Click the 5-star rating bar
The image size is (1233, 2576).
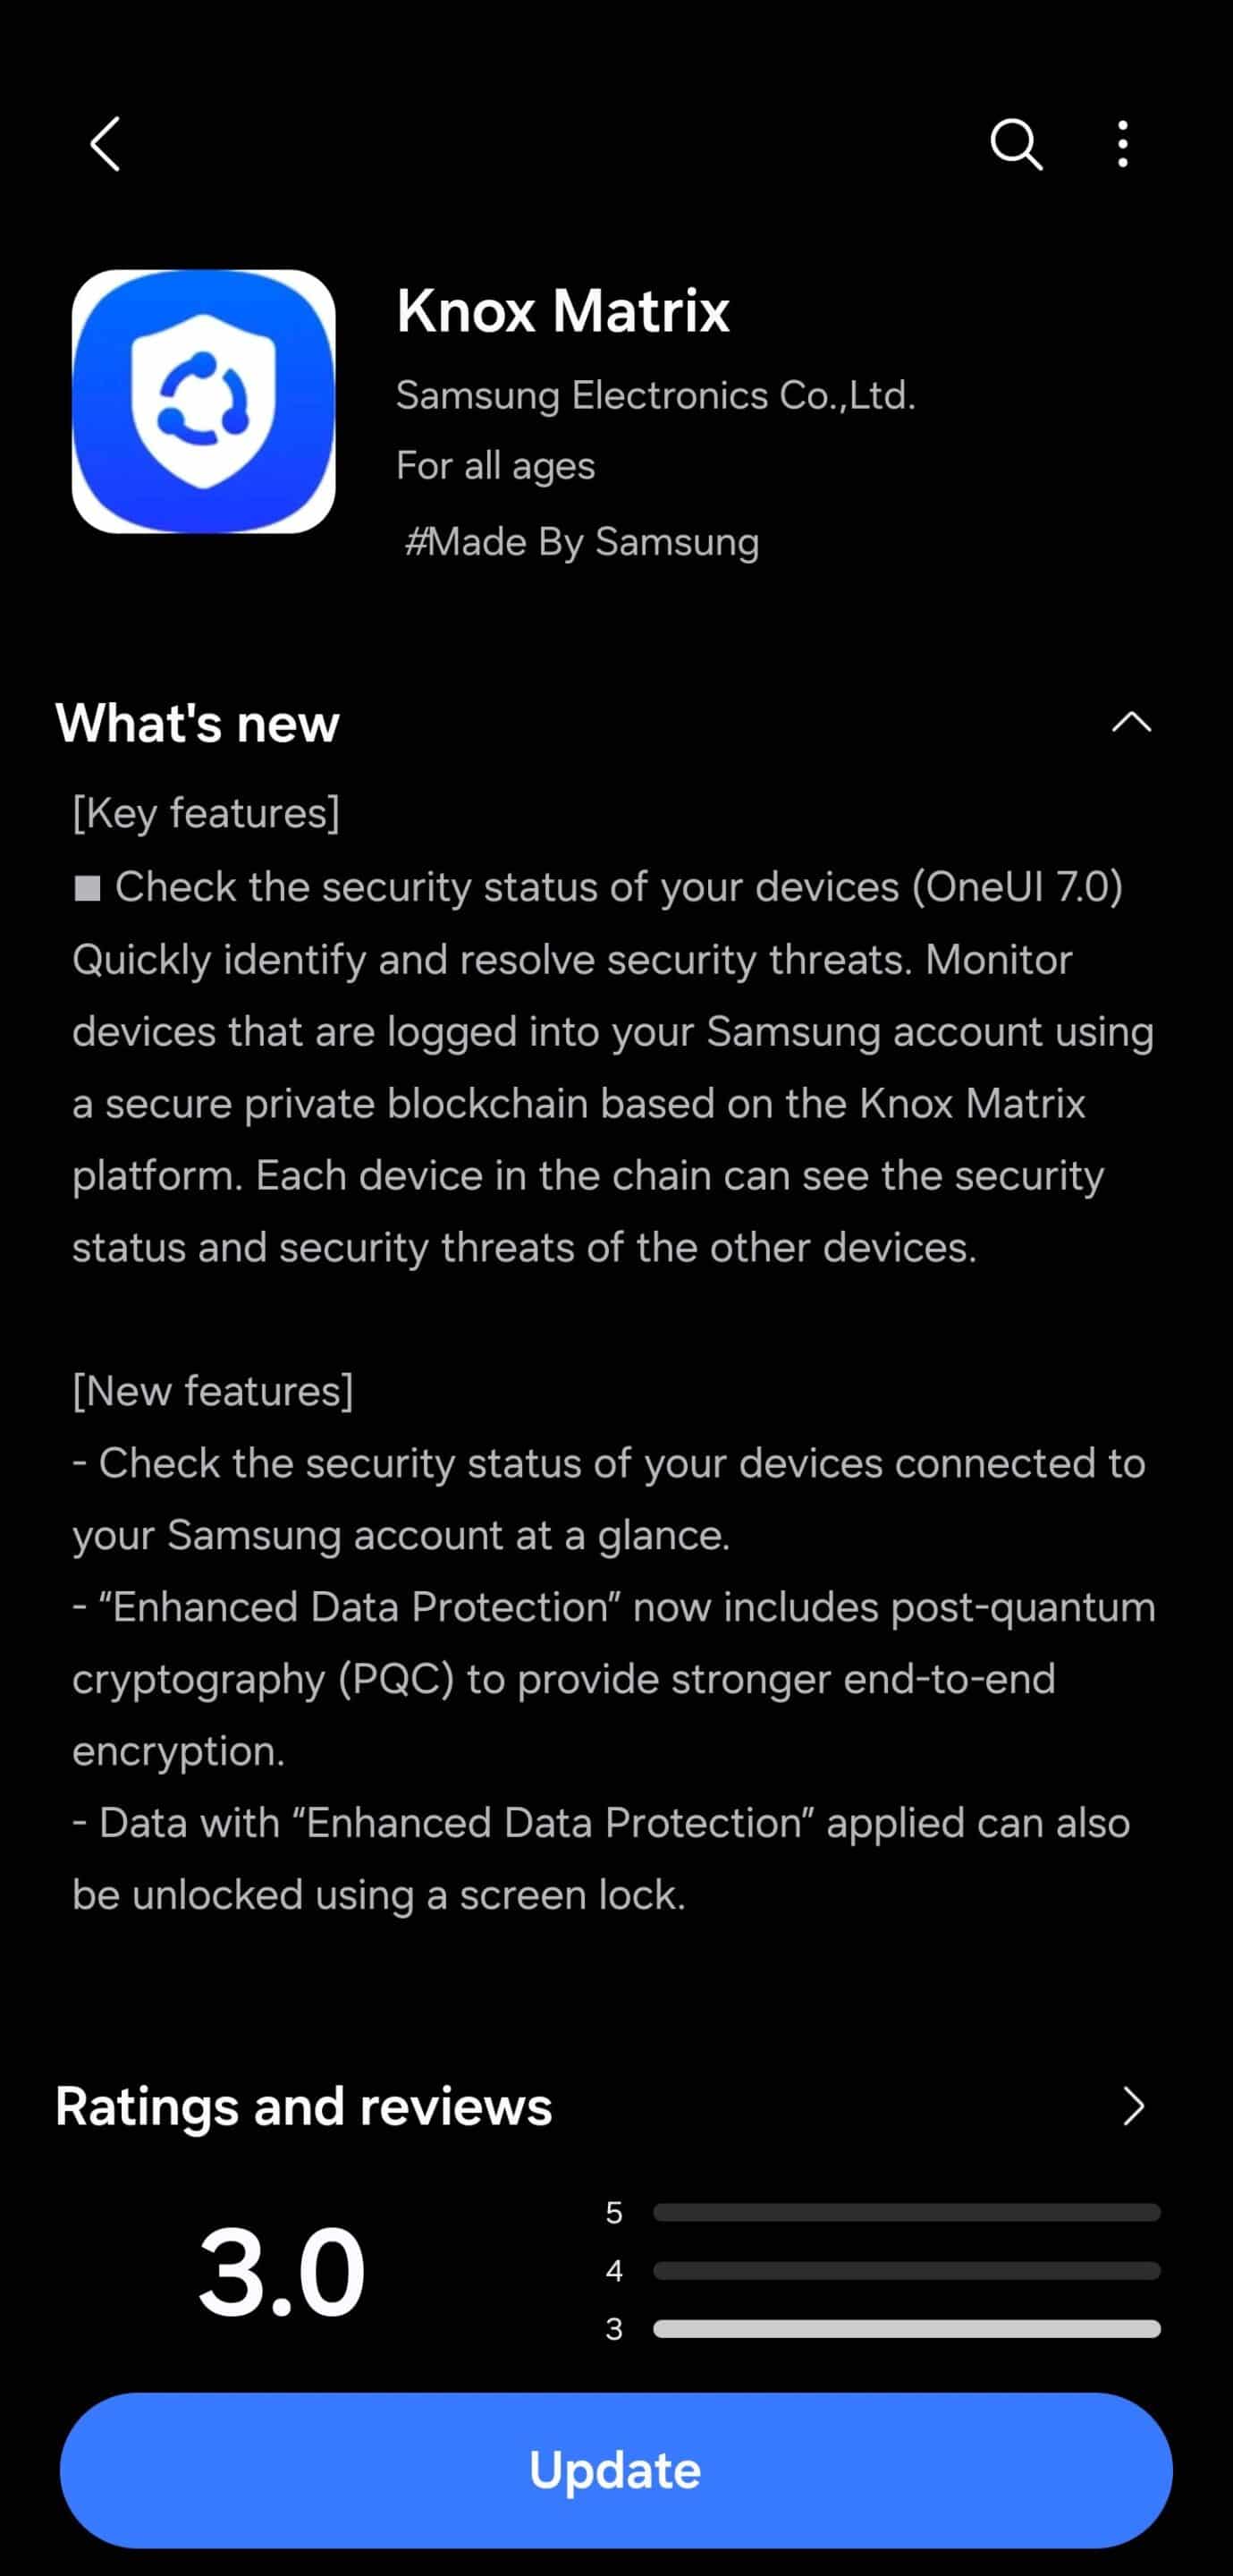click(x=906, y=2212)
